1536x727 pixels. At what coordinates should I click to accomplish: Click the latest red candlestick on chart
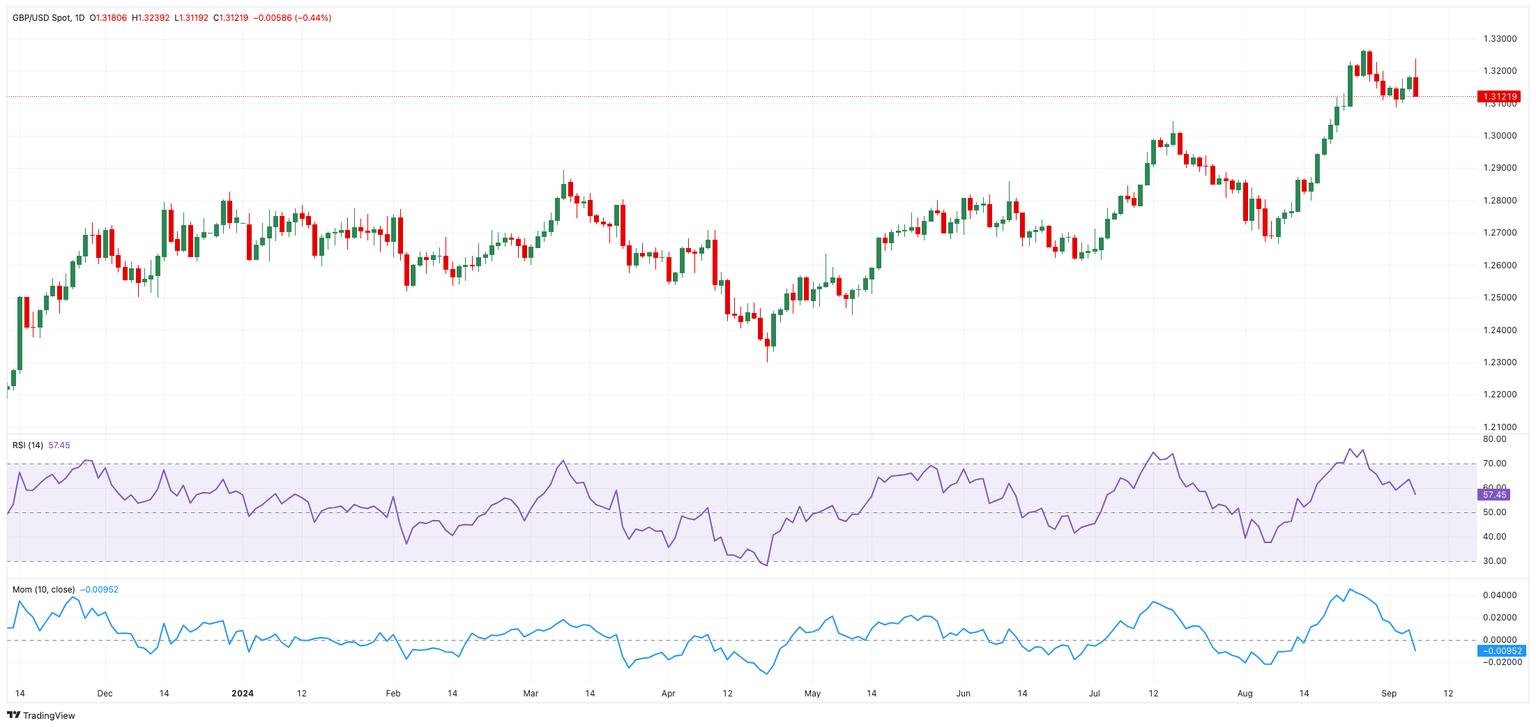[1416, 87]
